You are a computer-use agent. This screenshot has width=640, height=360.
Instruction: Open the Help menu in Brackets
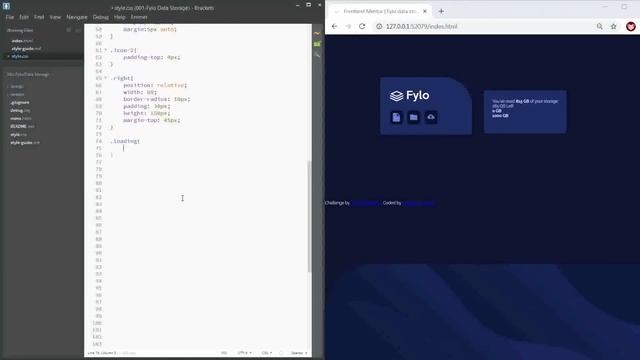click(120, 17)
